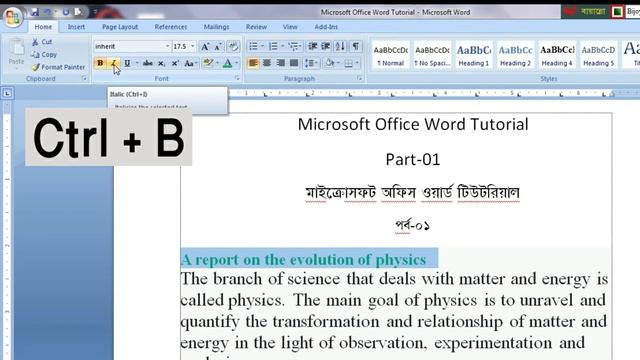This screenshot has height=360, width=640.
Task: Click the Bijoy keyboard green icon
Action: pos(617,12)
